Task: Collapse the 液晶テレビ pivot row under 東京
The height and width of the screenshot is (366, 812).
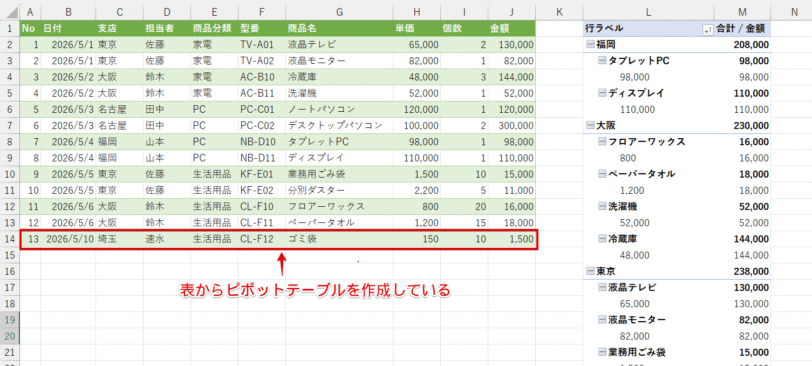Action: (602, 287)
